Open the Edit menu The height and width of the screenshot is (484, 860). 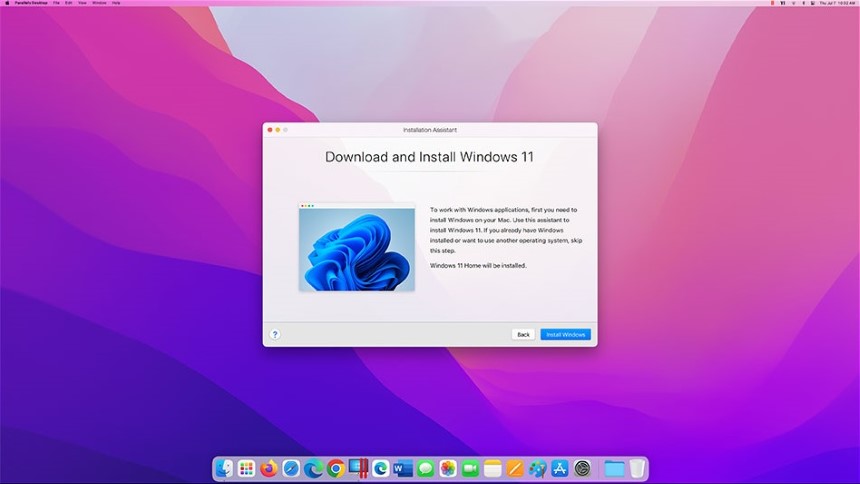click(69, 3)
